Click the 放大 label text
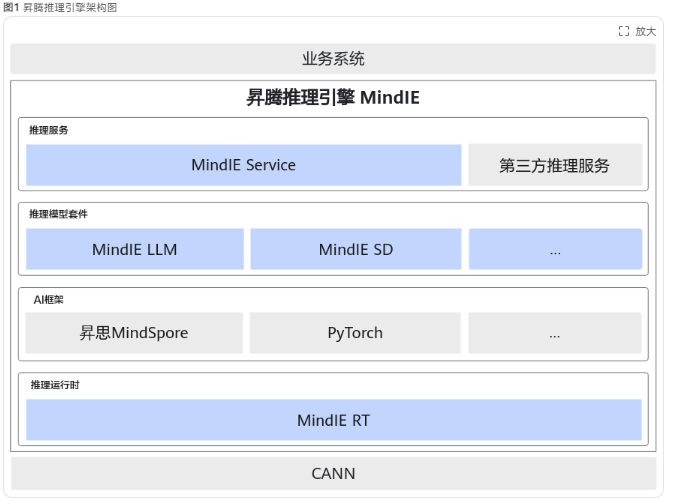This screenshot has width=675, height=504. point(645,31)
